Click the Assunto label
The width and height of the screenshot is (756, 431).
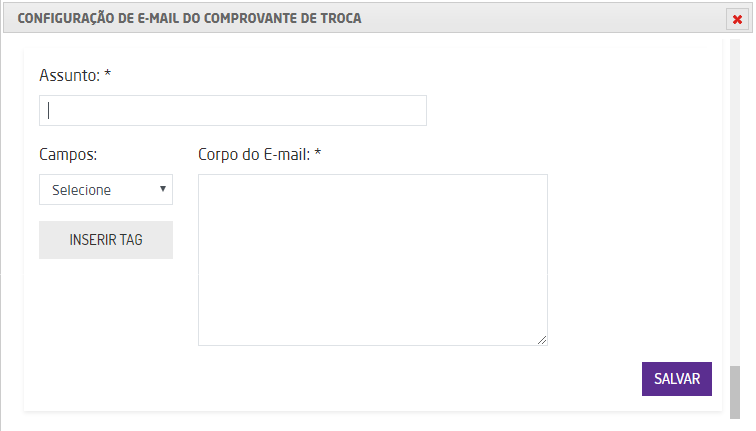pyautogui.click(x=69, y=75)
